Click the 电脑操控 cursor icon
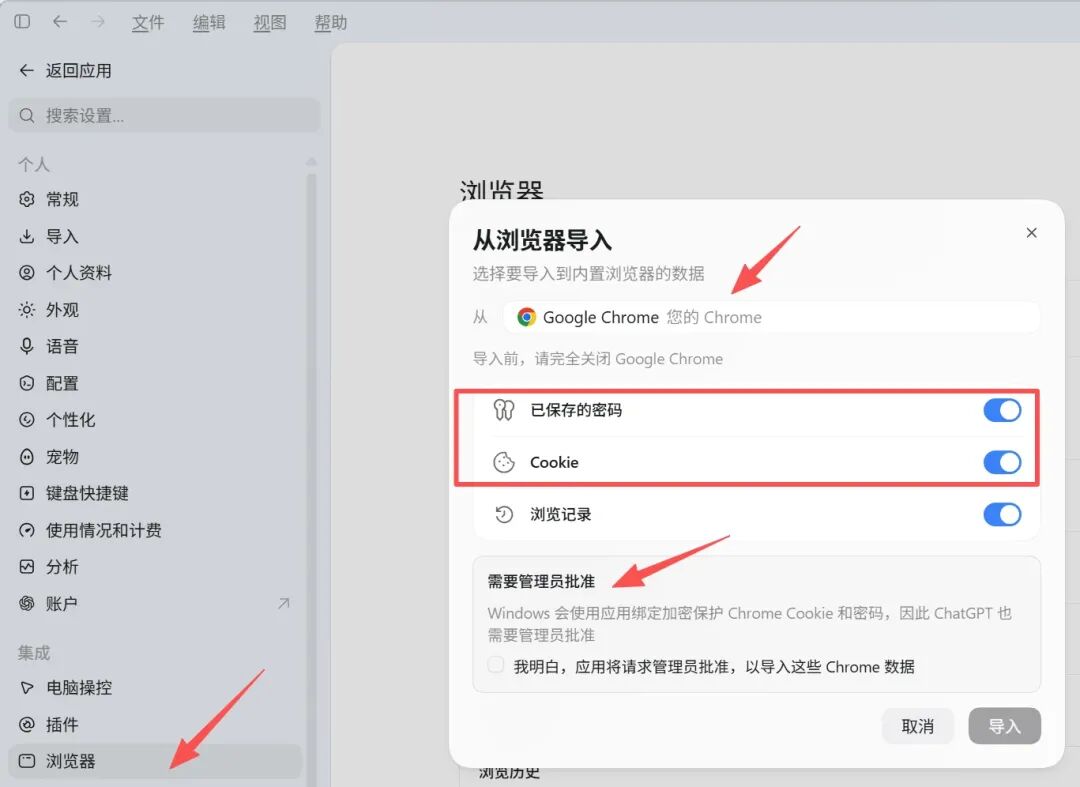 click(x=27, y=687)
